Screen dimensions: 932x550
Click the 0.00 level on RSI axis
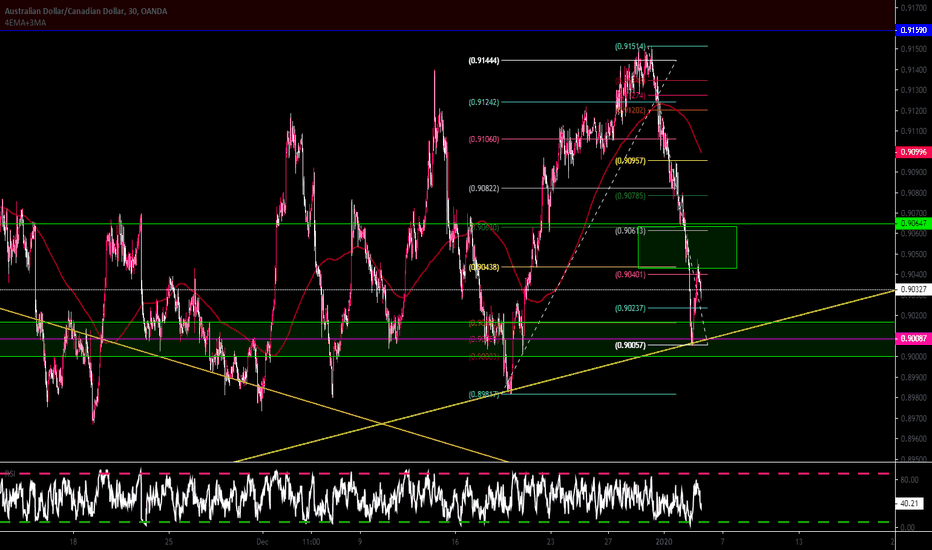pyautogui.click(x=908, y=527)
